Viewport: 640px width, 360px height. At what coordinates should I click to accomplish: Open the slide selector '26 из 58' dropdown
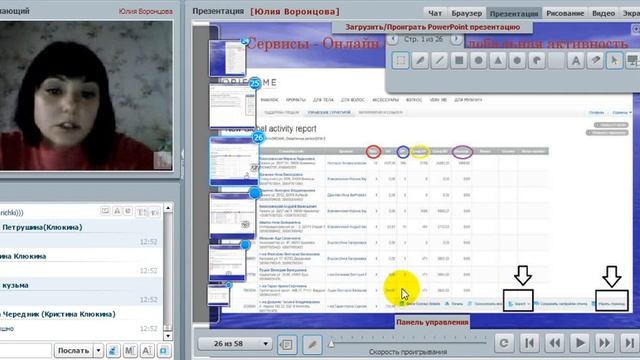[x=234, y=344]
